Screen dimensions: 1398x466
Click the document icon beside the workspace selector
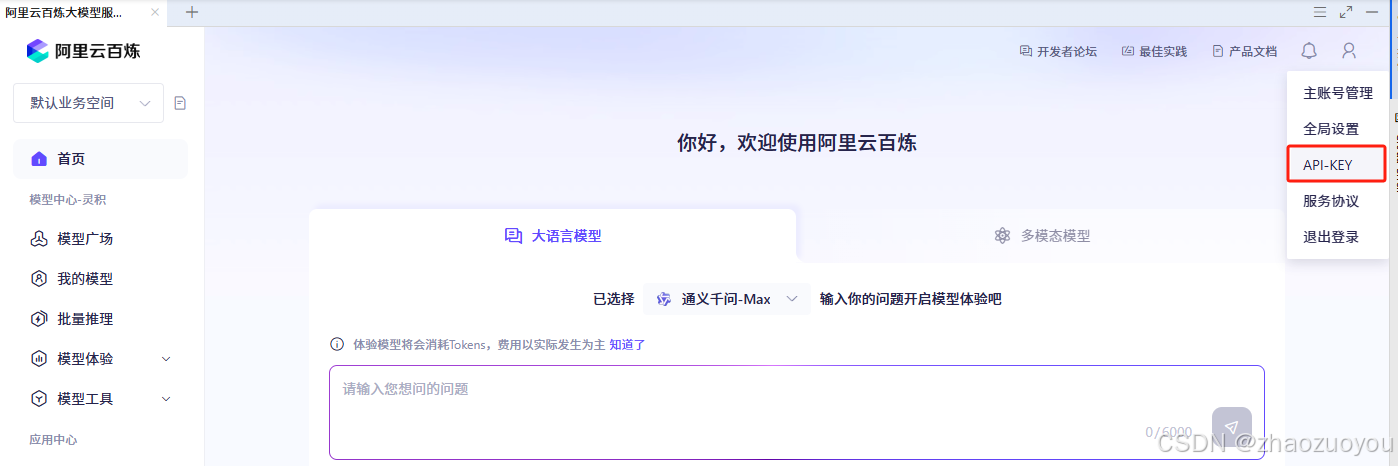[180, 103]
